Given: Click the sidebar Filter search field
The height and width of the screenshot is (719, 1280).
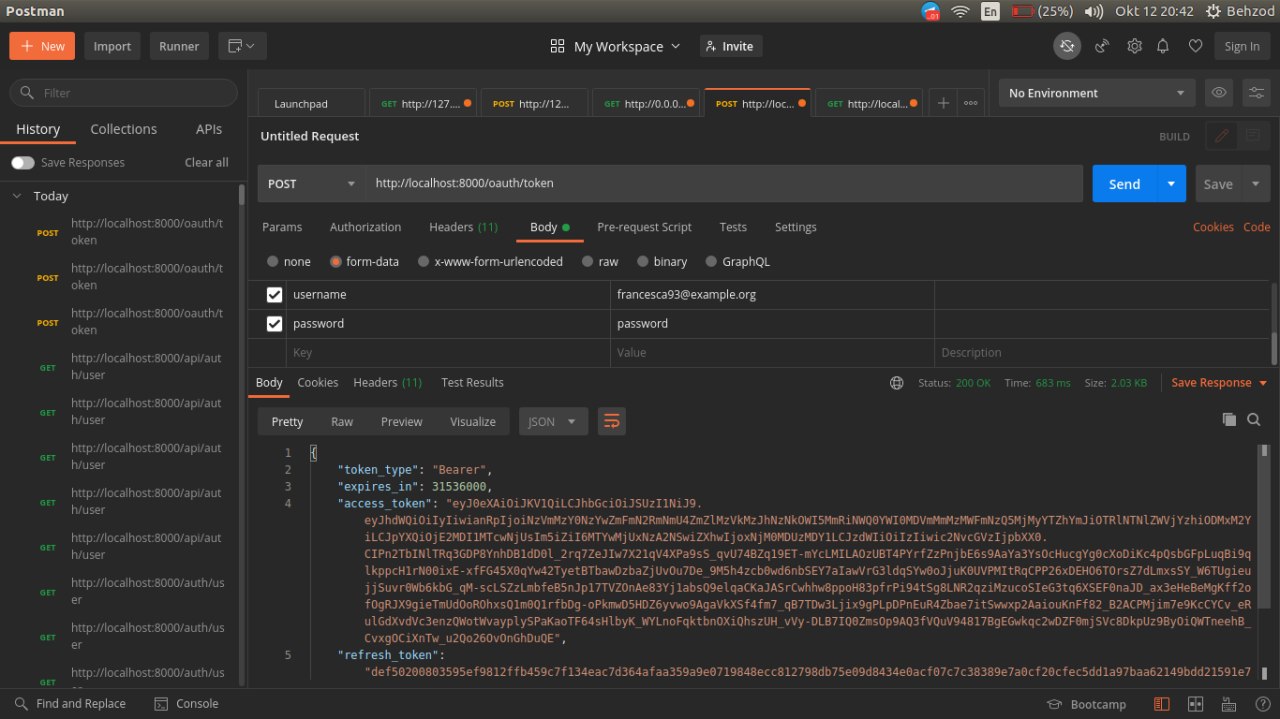Looking at the screenshot, I should click(x=124, y=93).
